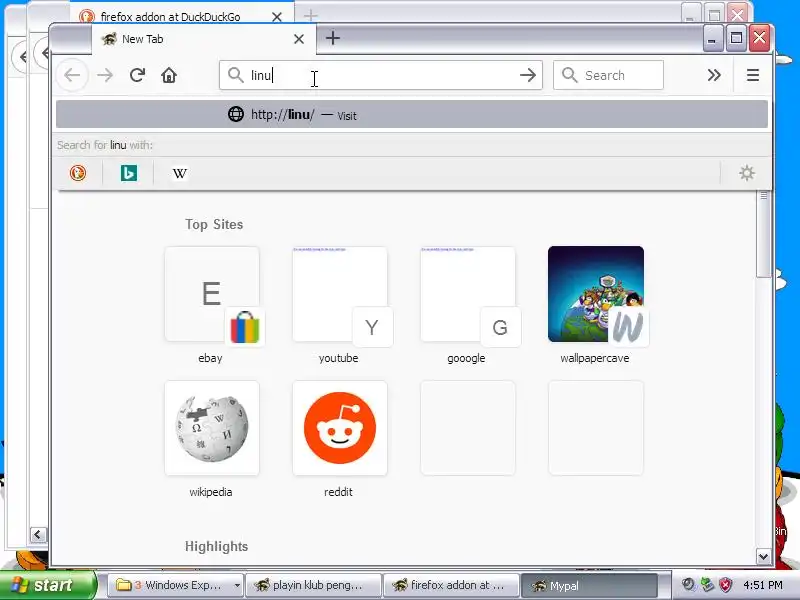
Task: Search with DuckDuckGo one-off engine icon
Action: coord(78,173)
